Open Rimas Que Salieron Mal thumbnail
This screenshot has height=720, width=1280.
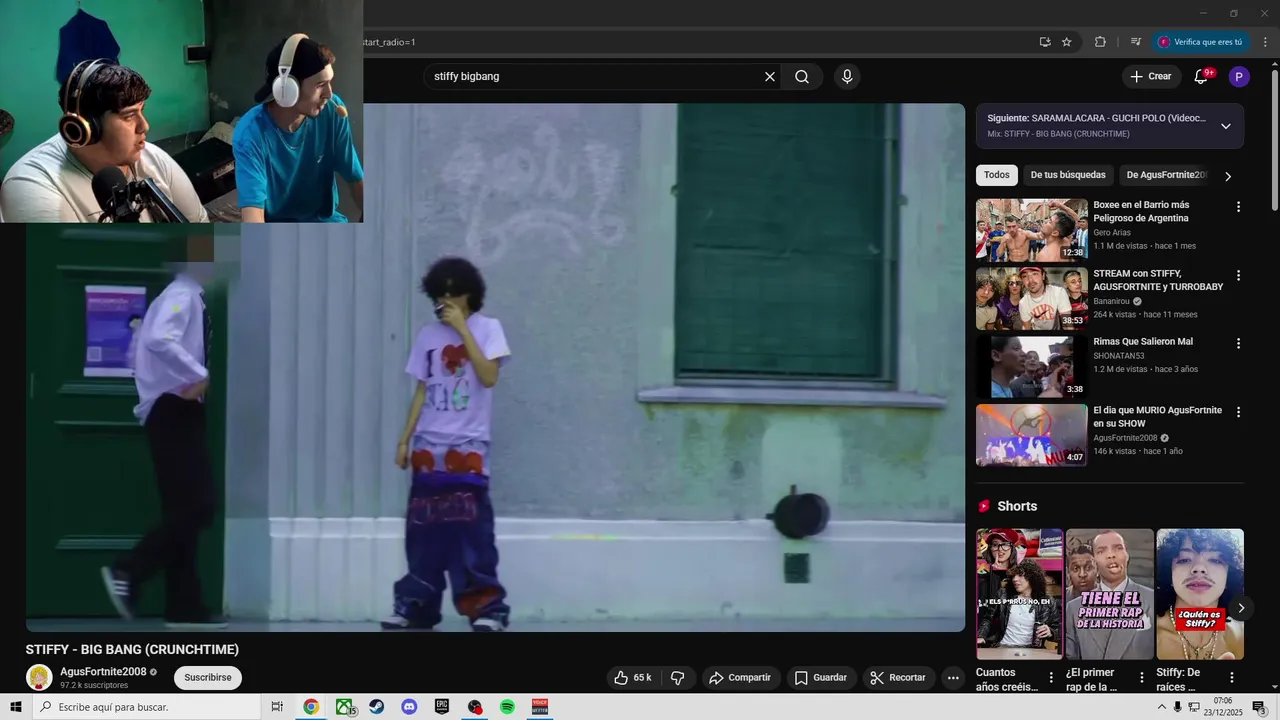click(1031, 366)
